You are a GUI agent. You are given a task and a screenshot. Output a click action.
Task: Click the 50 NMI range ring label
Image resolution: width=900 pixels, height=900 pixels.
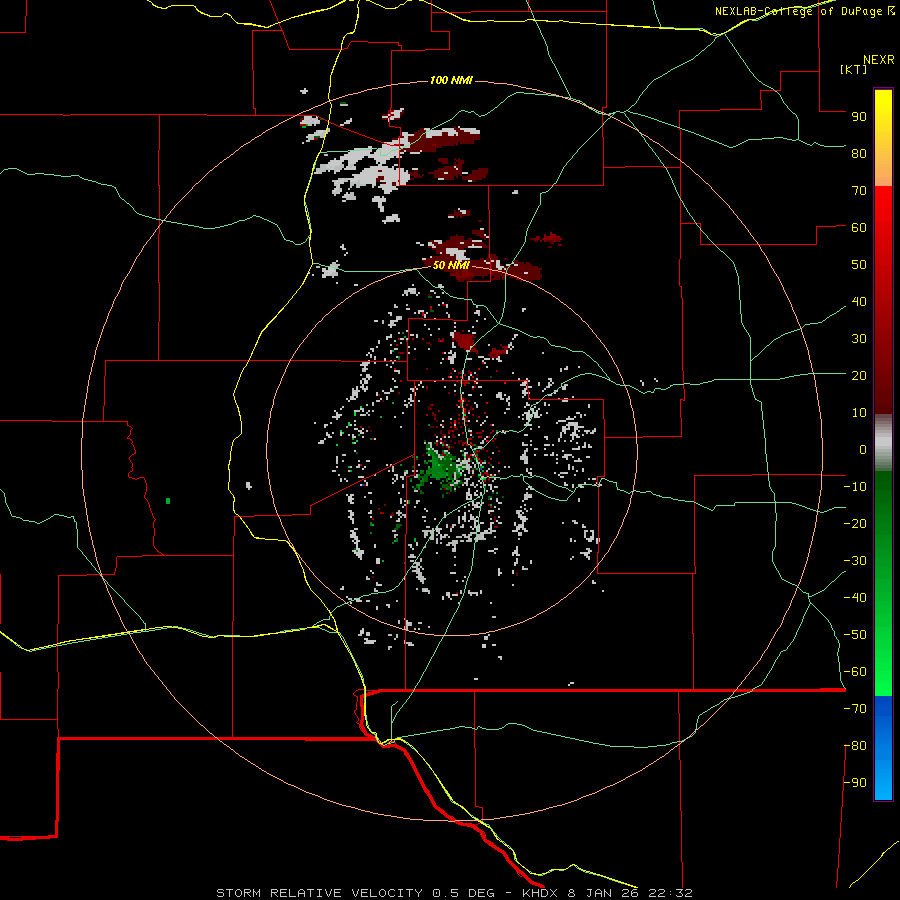pos(451,265)
